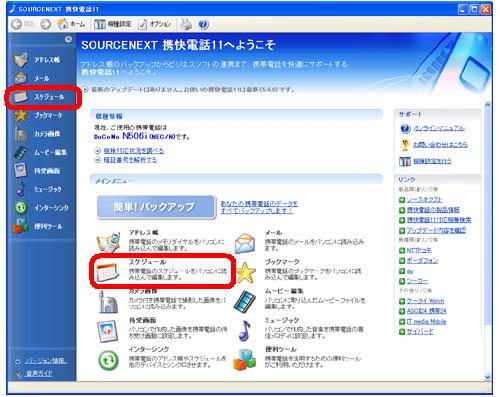500x397 pixels.
Task: Click the 簡単！バックアップ button
Action: click(x=156, y=207)
